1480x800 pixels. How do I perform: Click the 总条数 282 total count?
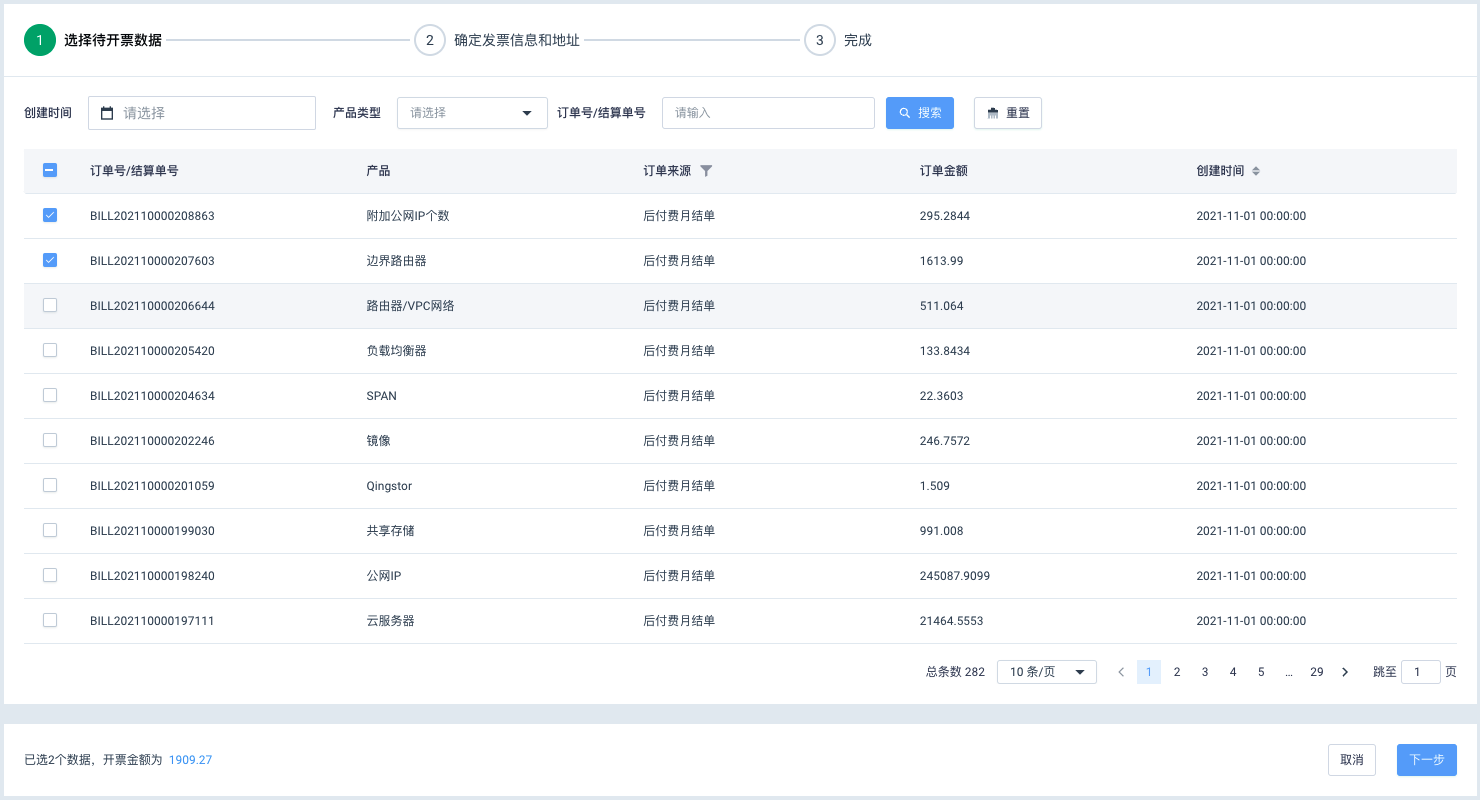click(x=956, y=672)
